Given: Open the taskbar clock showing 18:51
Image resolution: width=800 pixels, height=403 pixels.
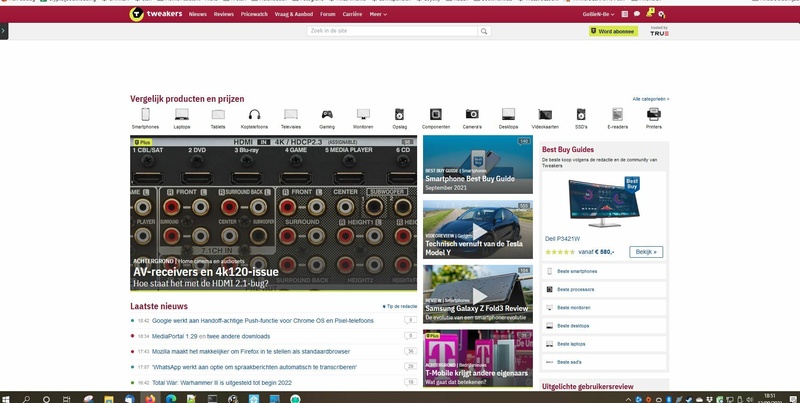Looking at the screenshot, I should (770, 398).
